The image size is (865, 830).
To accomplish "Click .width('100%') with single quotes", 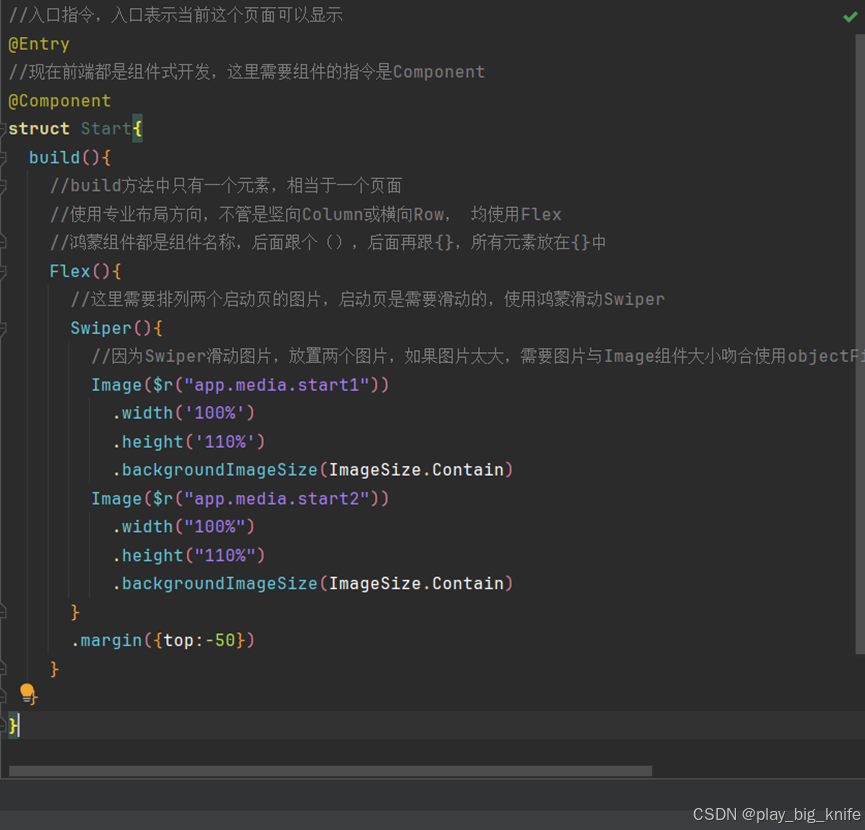I will [x=184, y=413].
